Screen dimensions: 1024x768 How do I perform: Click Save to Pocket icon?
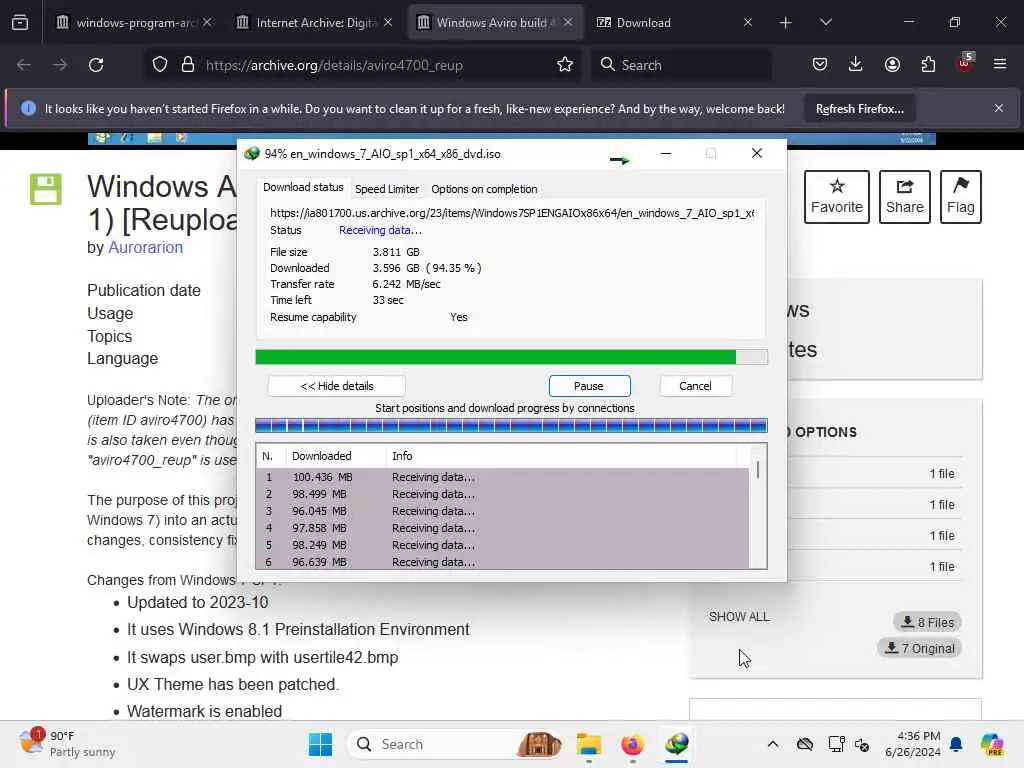coord(820,64)
